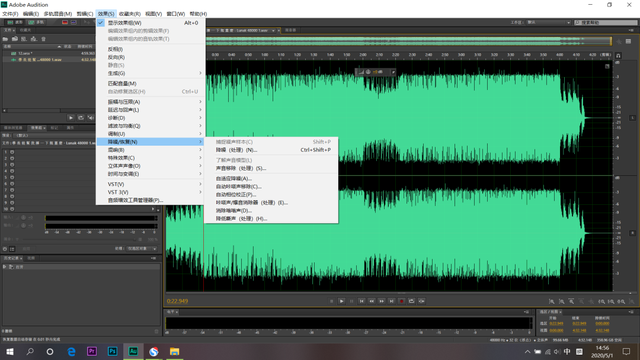Select Sound Remover (process) (S) item
Screen dimensions: 640x360
(x=271, y=168)
